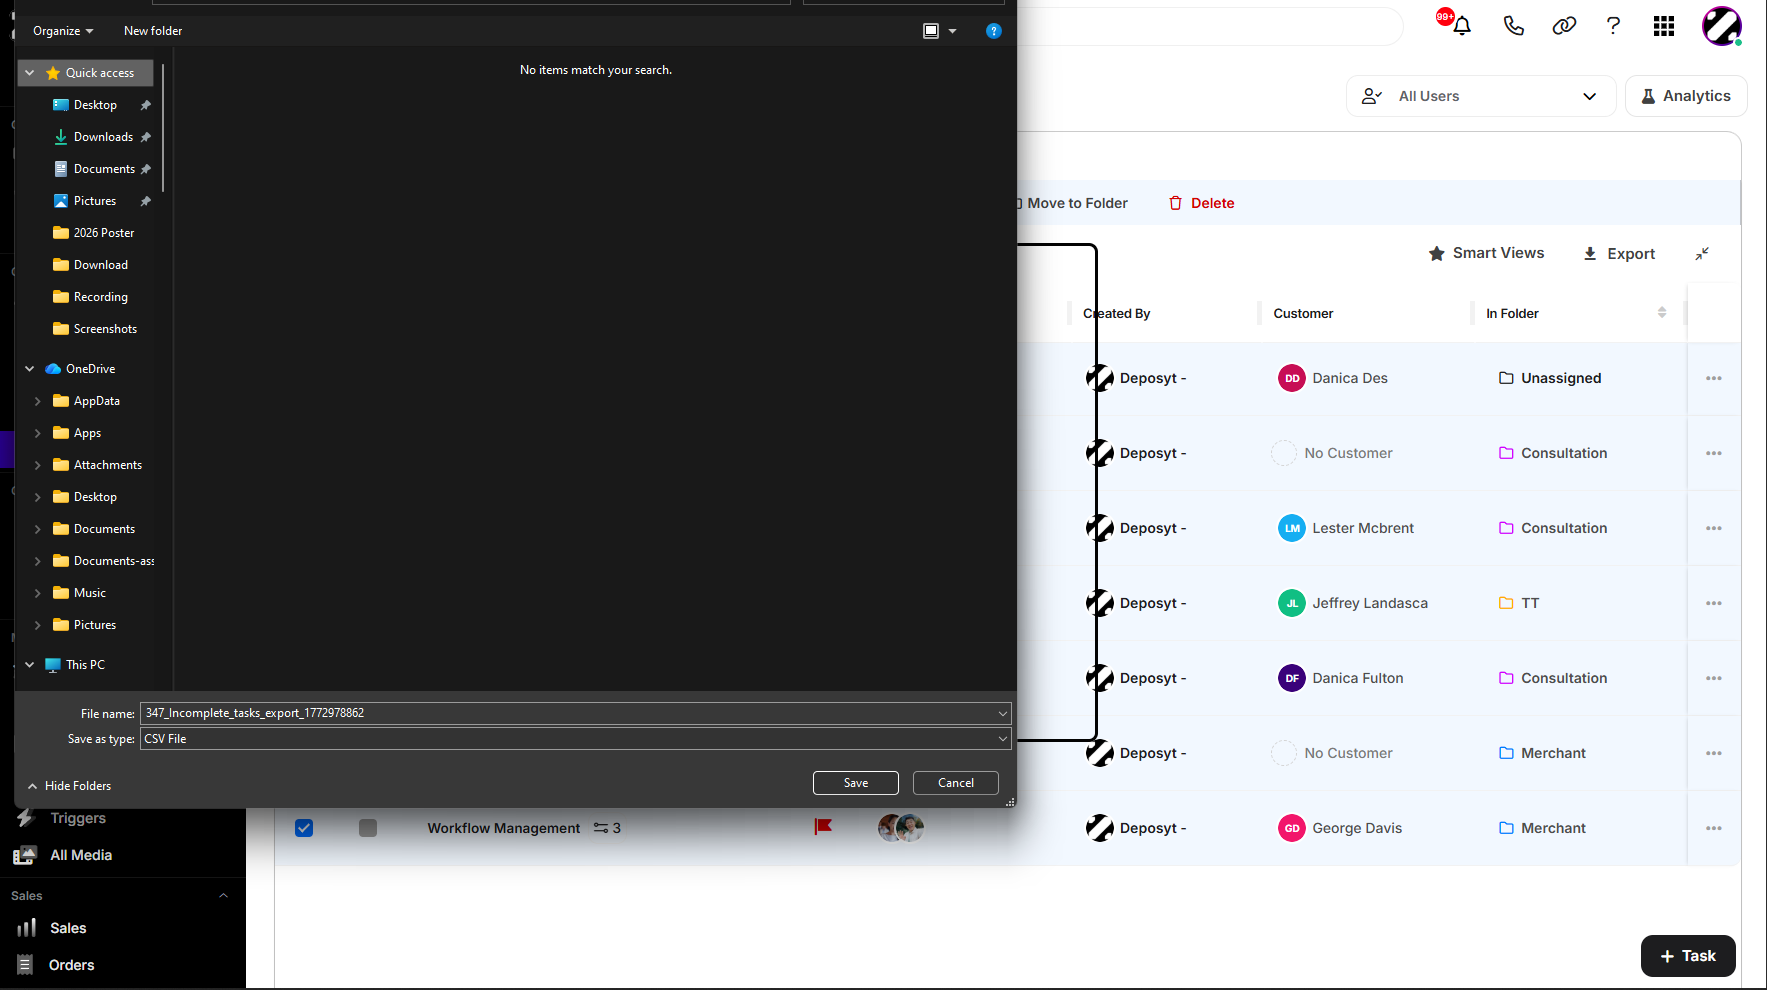The image size is (1767, 990).
Task: Click the red flag on Workflow Management
Action: tap(823, 827)
